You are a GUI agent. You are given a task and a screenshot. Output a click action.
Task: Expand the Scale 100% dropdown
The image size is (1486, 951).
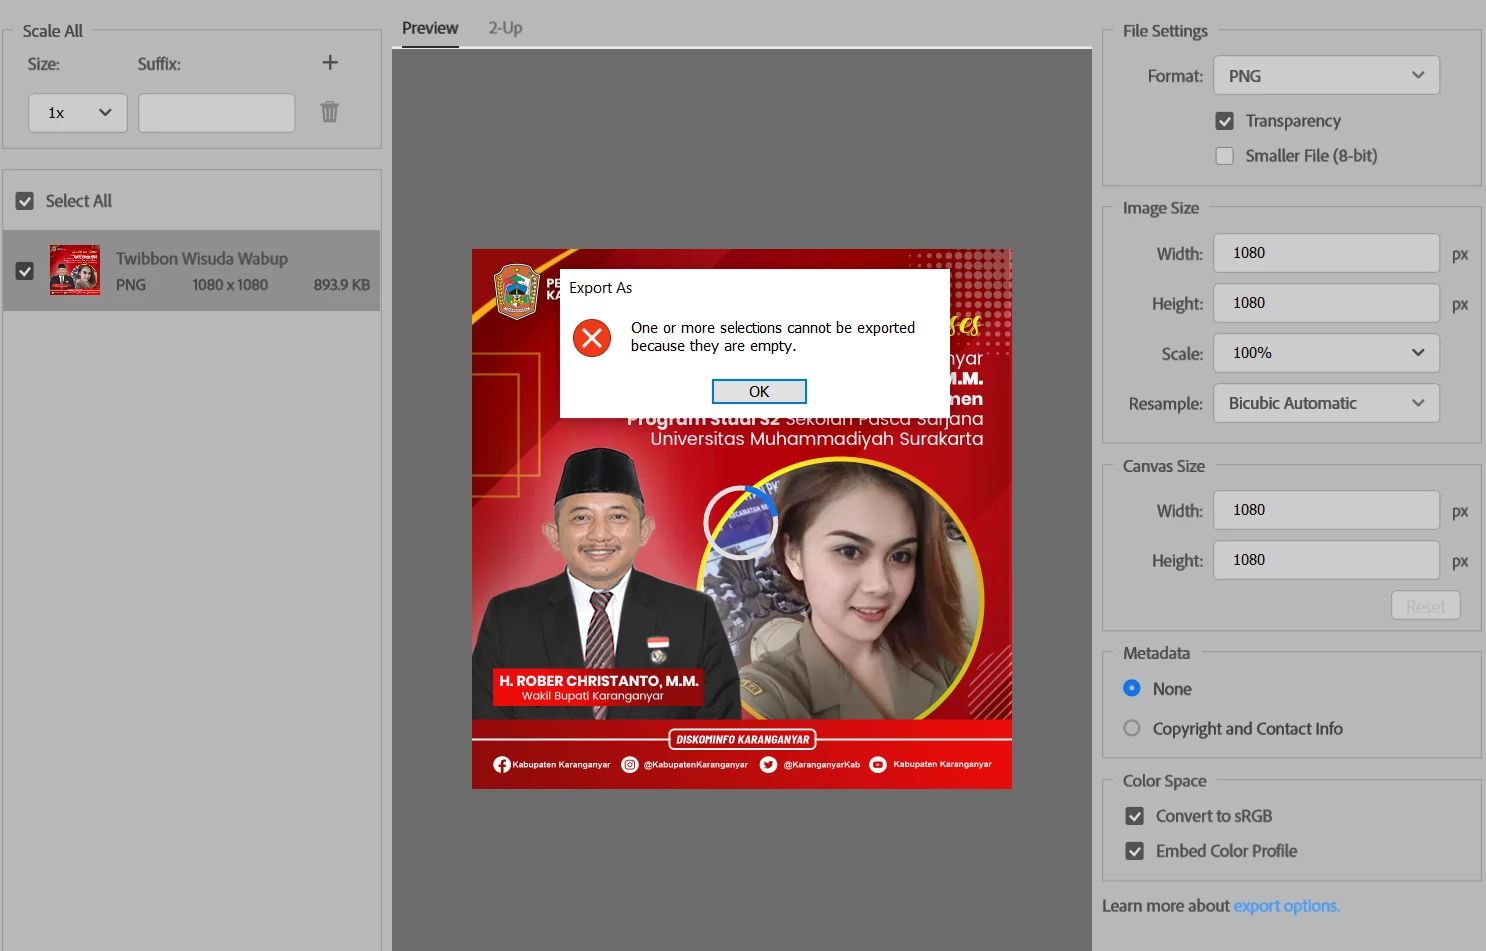pos(1326,353)
